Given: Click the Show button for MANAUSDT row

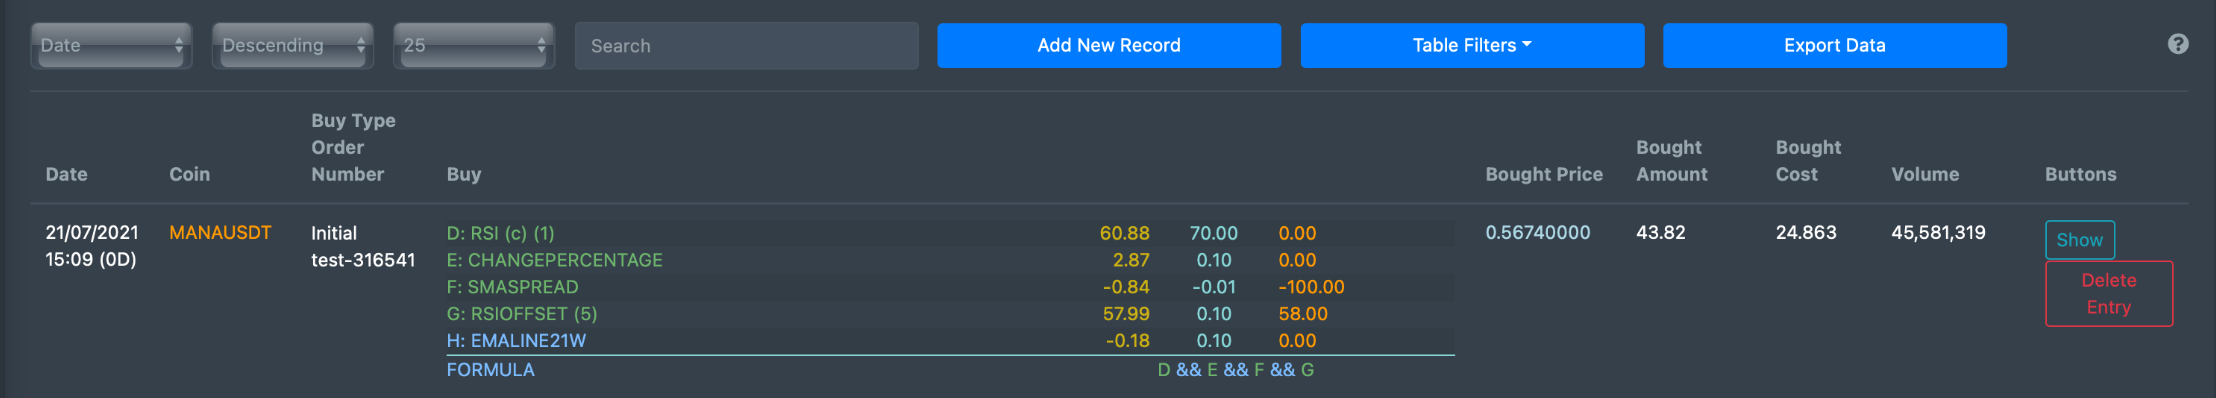Looking at the screenshot, I should 2080,240.
